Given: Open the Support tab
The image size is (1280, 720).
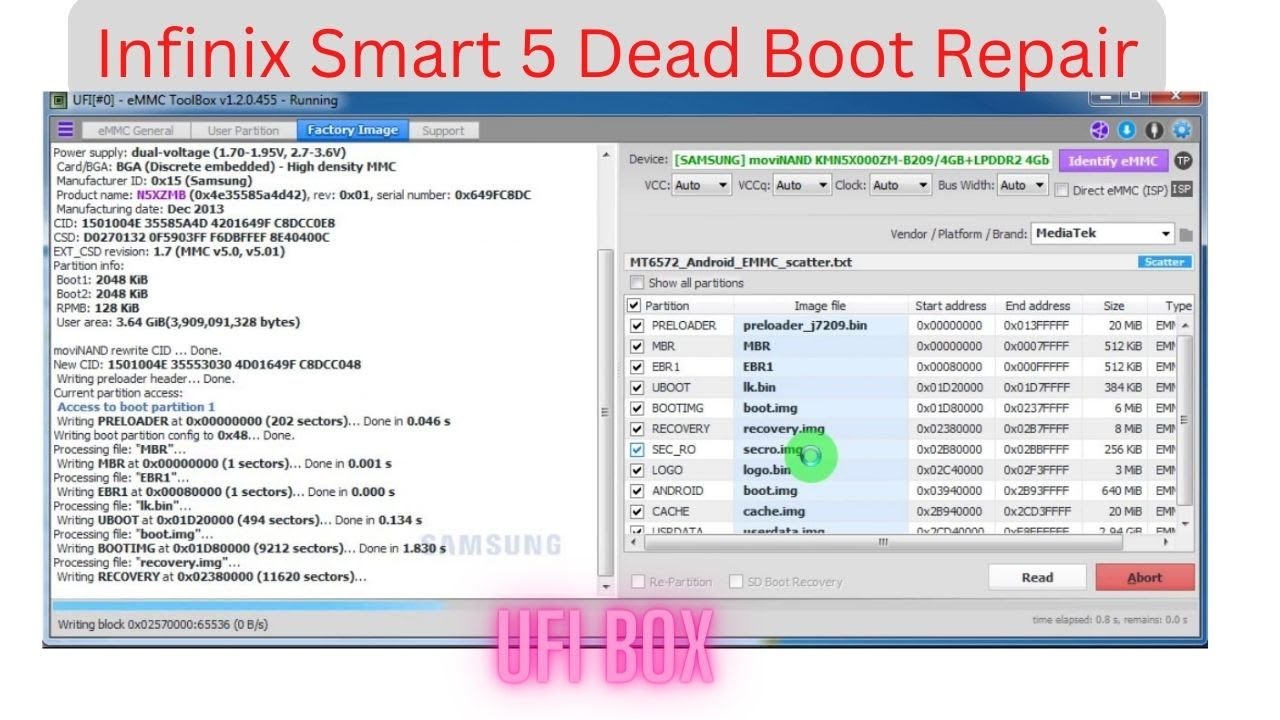Looking at the screenshot, I should coord(443,130).
